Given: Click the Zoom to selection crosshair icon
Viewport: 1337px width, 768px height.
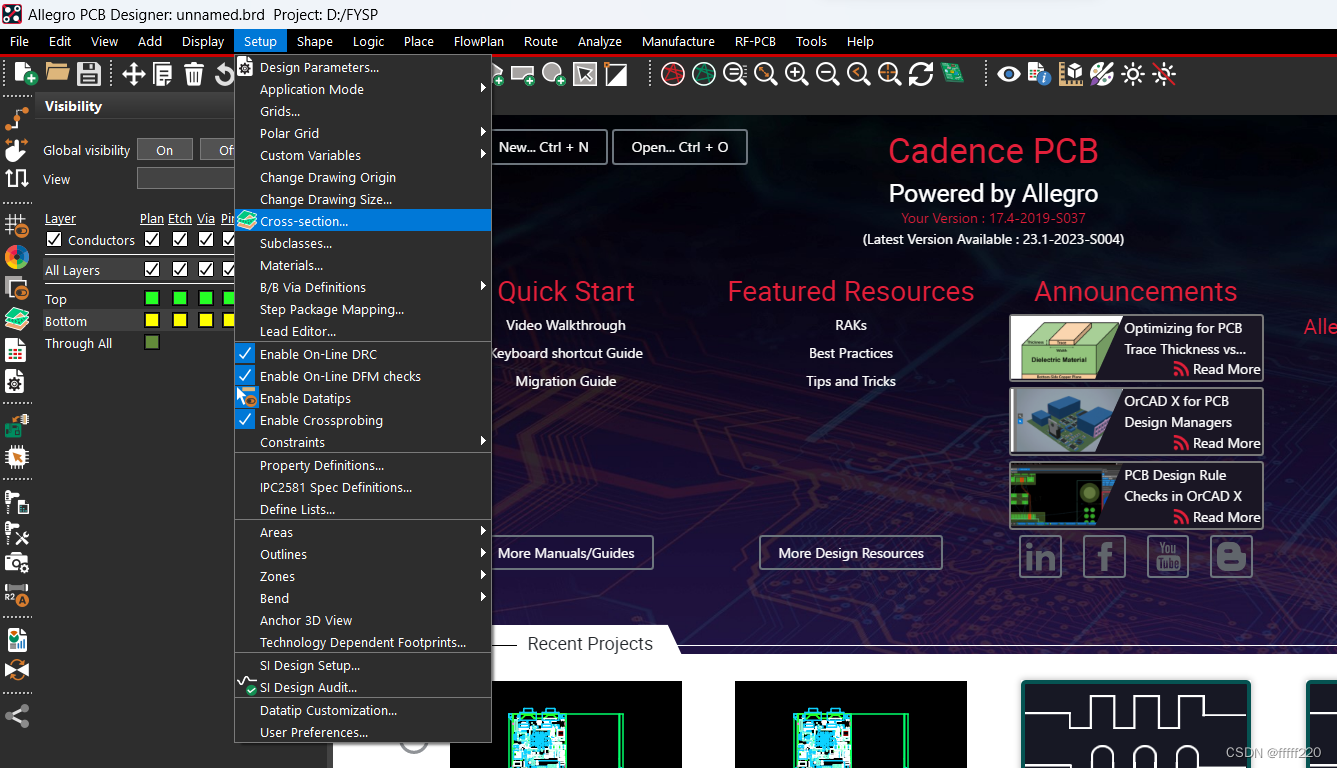Looking at the screenshot, I should click(890, 74).
